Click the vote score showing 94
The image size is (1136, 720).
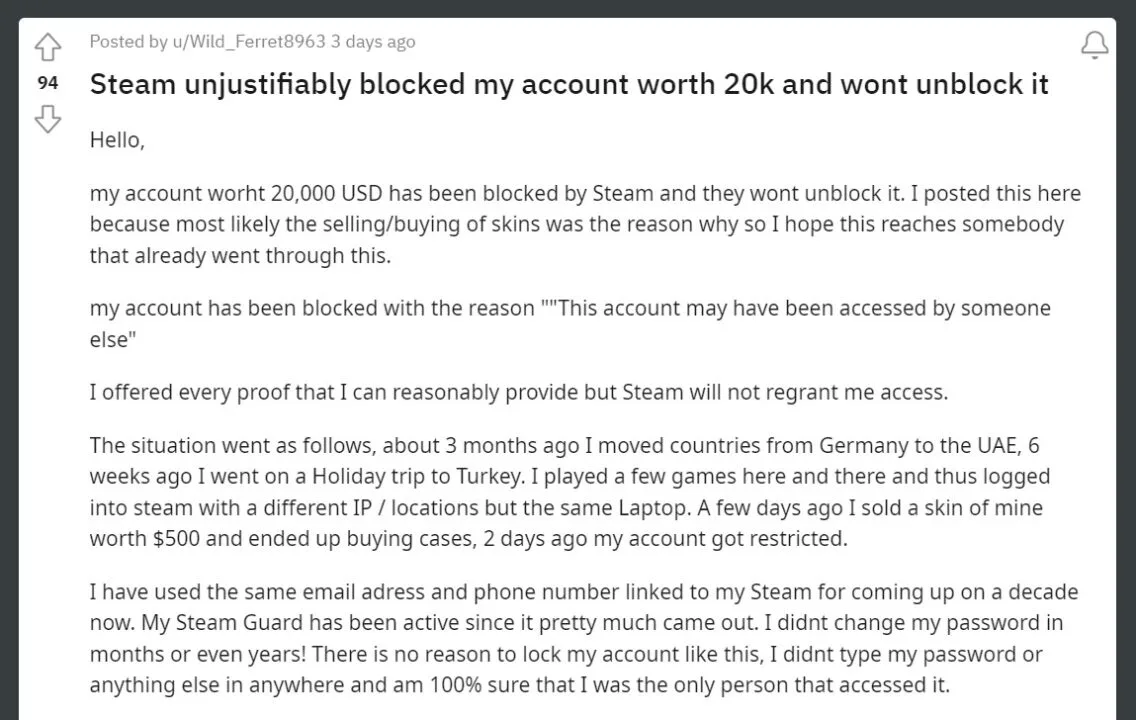pos(48,83)
